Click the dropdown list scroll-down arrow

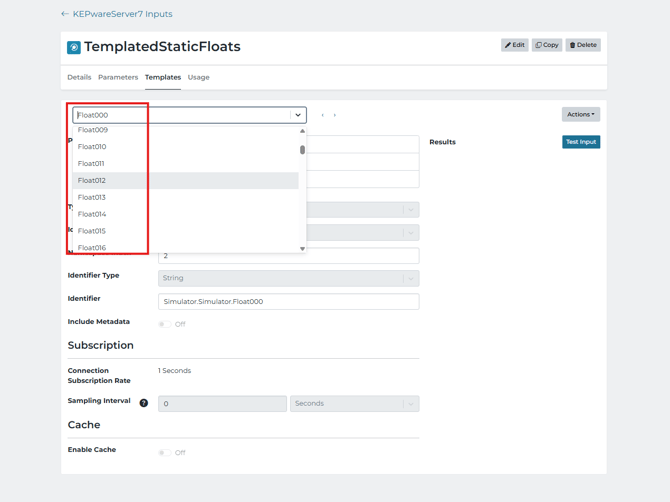tap(303, 249)
